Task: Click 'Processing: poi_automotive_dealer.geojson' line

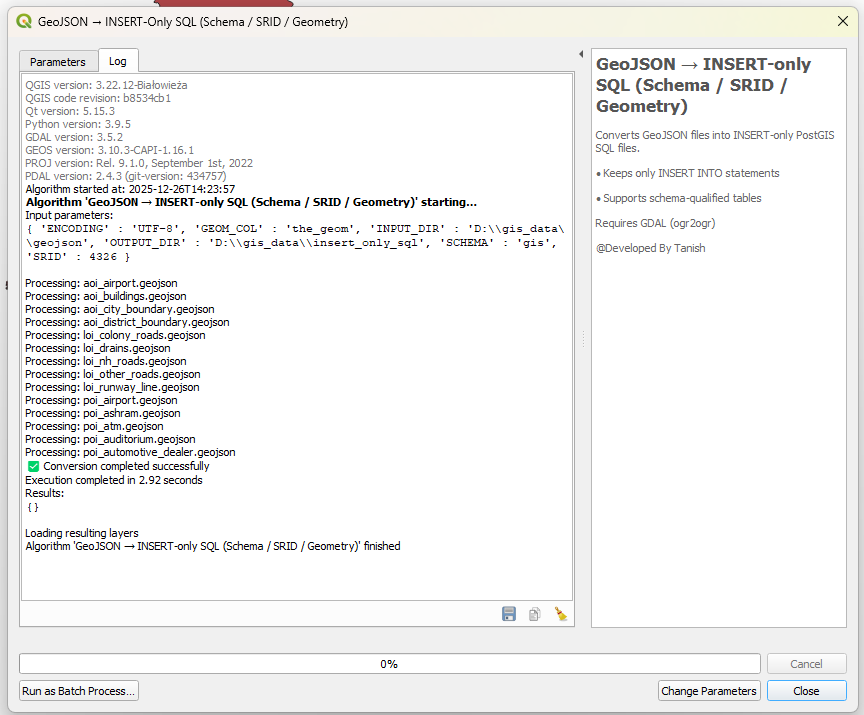Action: (x=131, y=452)
